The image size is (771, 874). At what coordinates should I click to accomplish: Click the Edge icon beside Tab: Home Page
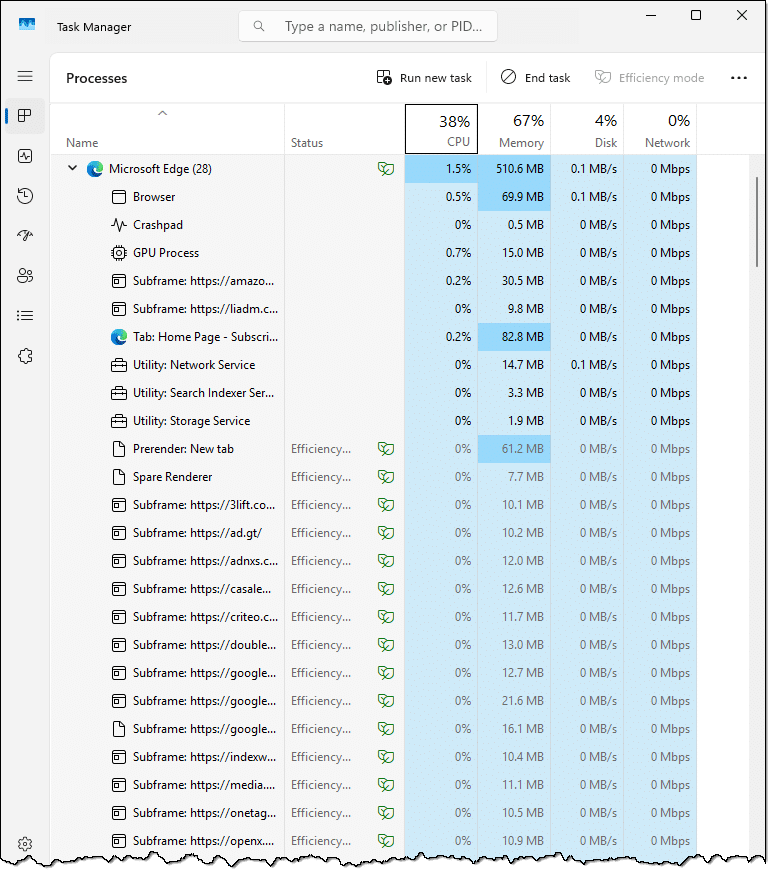tap(119, 337)
